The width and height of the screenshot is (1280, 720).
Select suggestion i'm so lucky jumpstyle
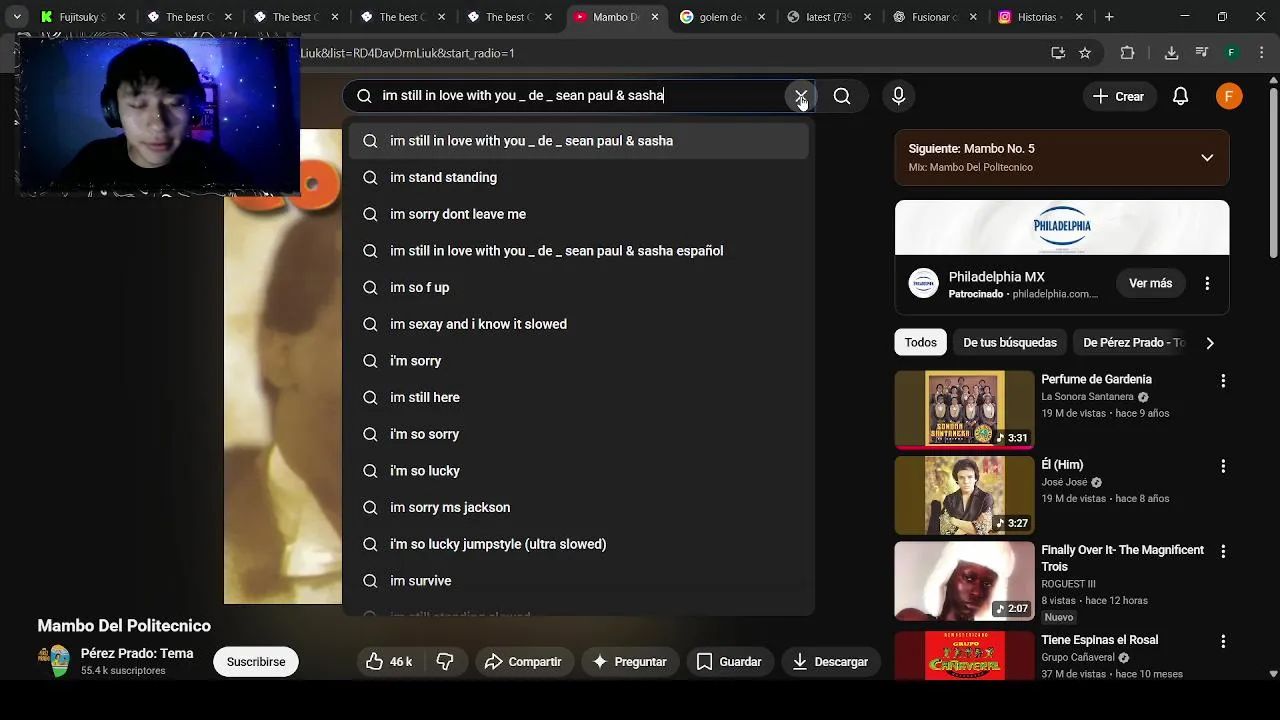coord(579,544)
